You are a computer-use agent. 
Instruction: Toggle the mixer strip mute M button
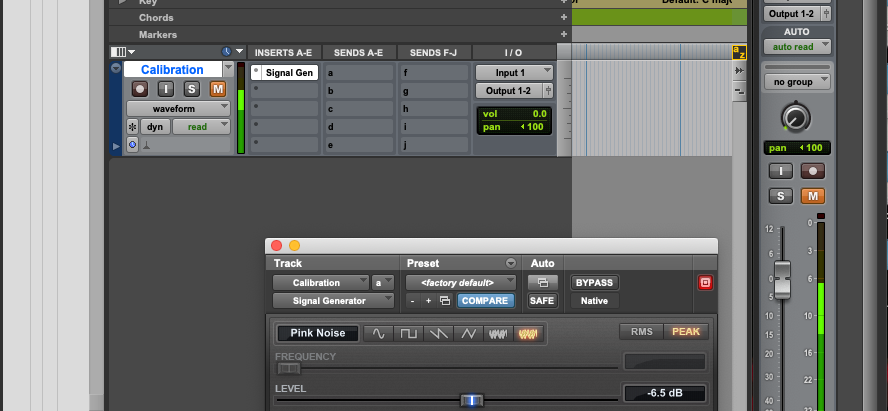coord(813,196)
